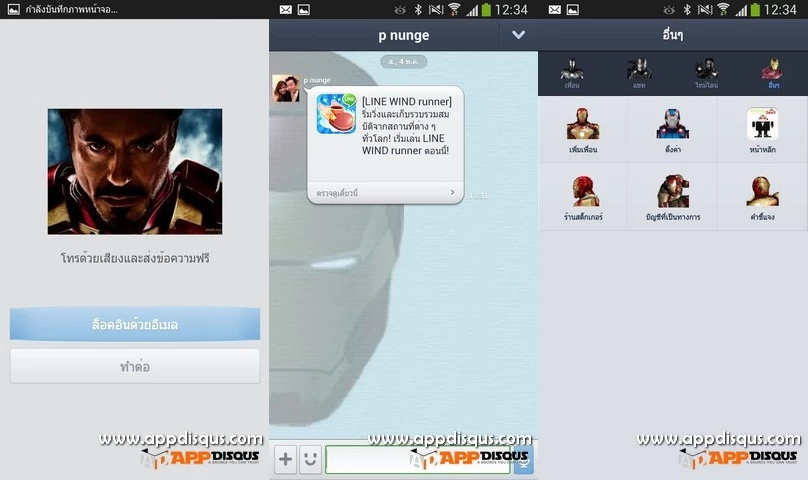808x480 pixels.
Task: Tap the mail notification icon above อื่นๆ screen
Action: point(554,9)
